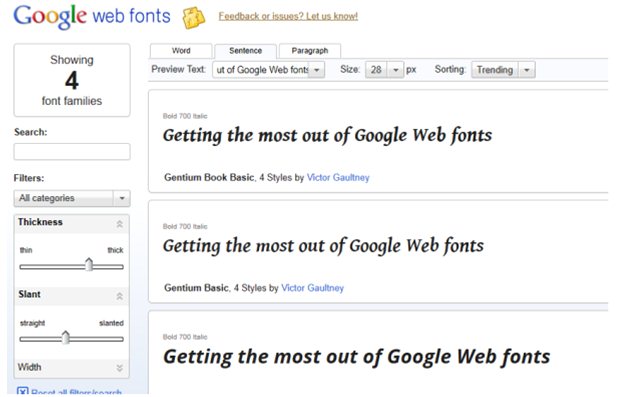The height and width of the screenshot is (397, 618).
Task: Switch to the Word tab
Action: 181,51
